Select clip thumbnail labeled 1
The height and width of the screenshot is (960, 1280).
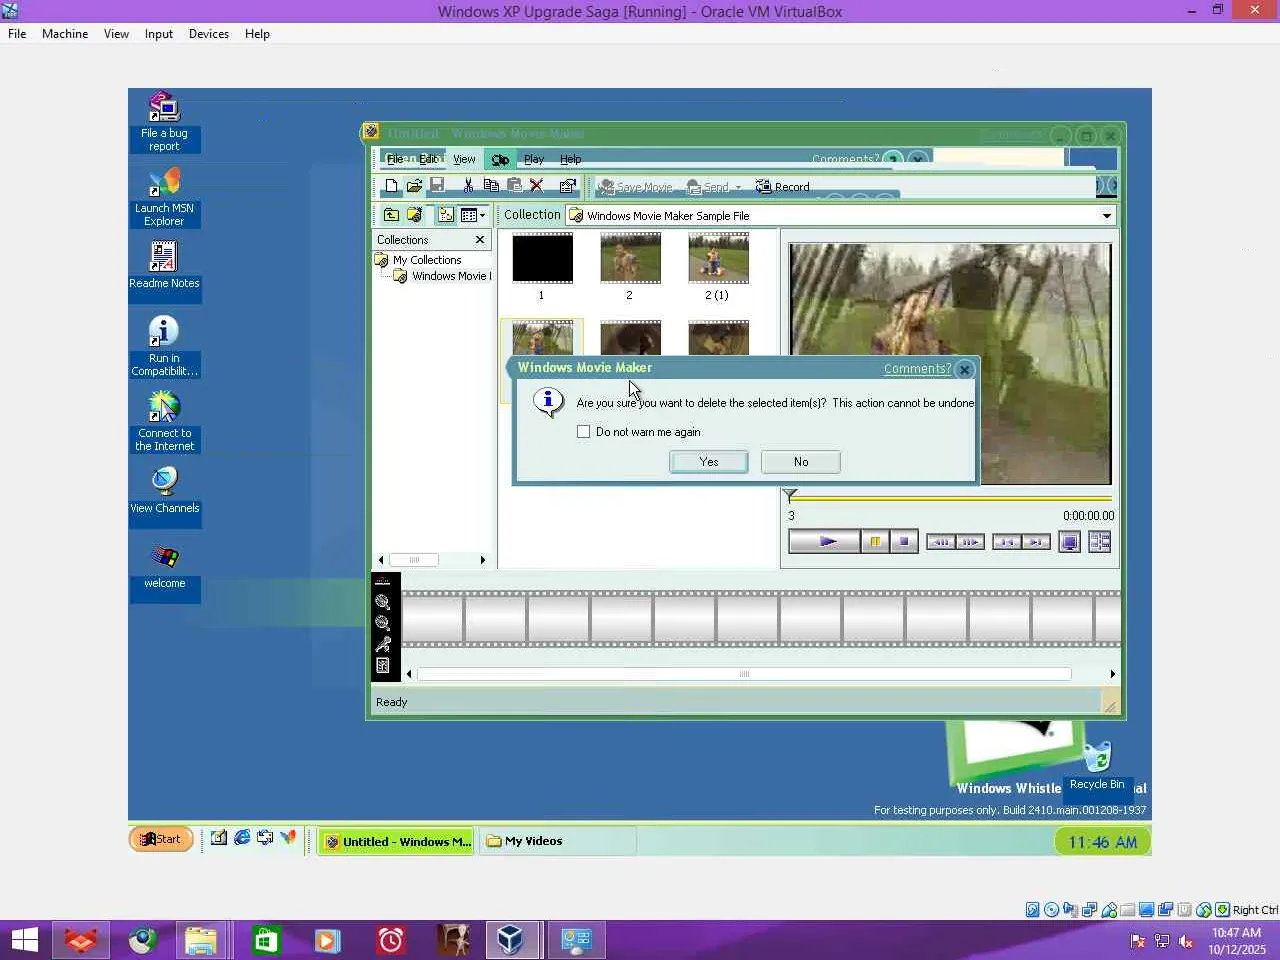542,258
